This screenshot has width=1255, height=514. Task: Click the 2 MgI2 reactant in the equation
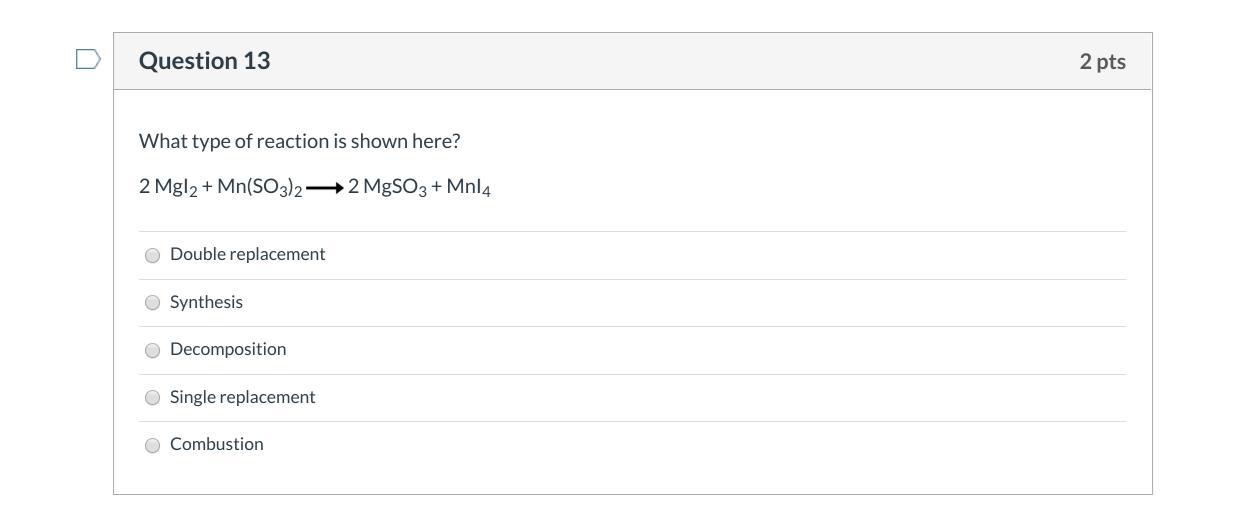[x=167, y=187]
